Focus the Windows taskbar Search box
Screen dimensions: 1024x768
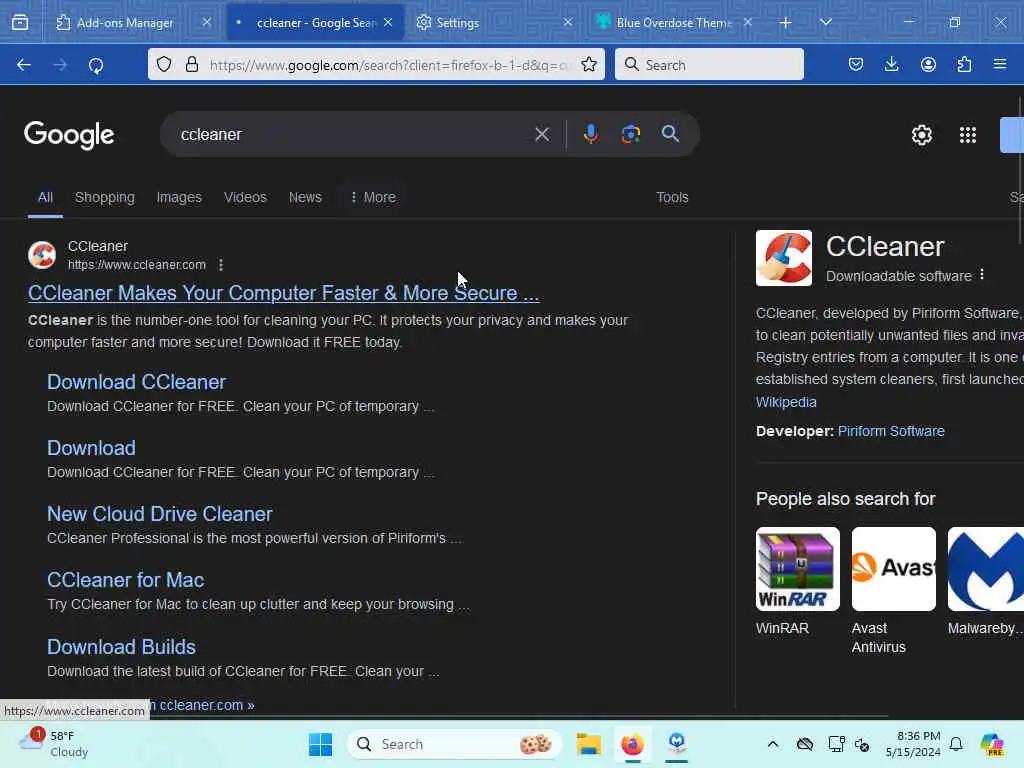coord(455,744)
